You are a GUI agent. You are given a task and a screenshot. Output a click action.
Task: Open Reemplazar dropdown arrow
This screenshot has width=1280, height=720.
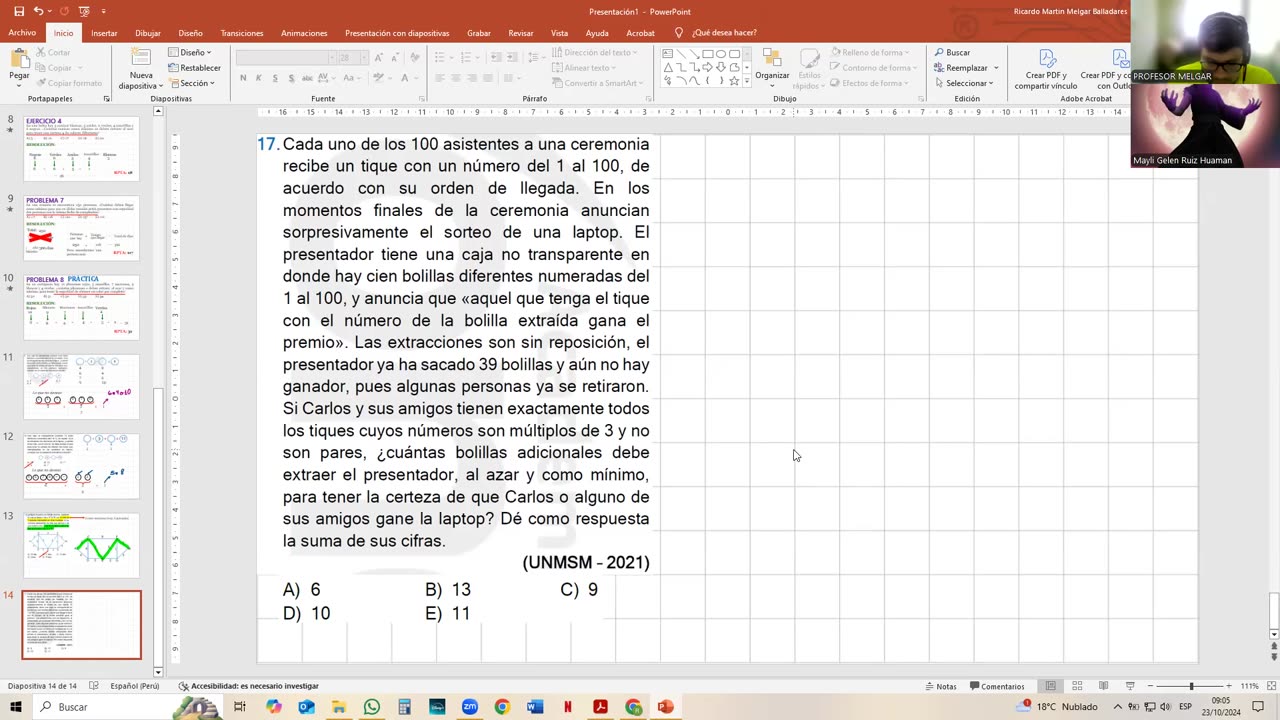[x=996, y=68]
